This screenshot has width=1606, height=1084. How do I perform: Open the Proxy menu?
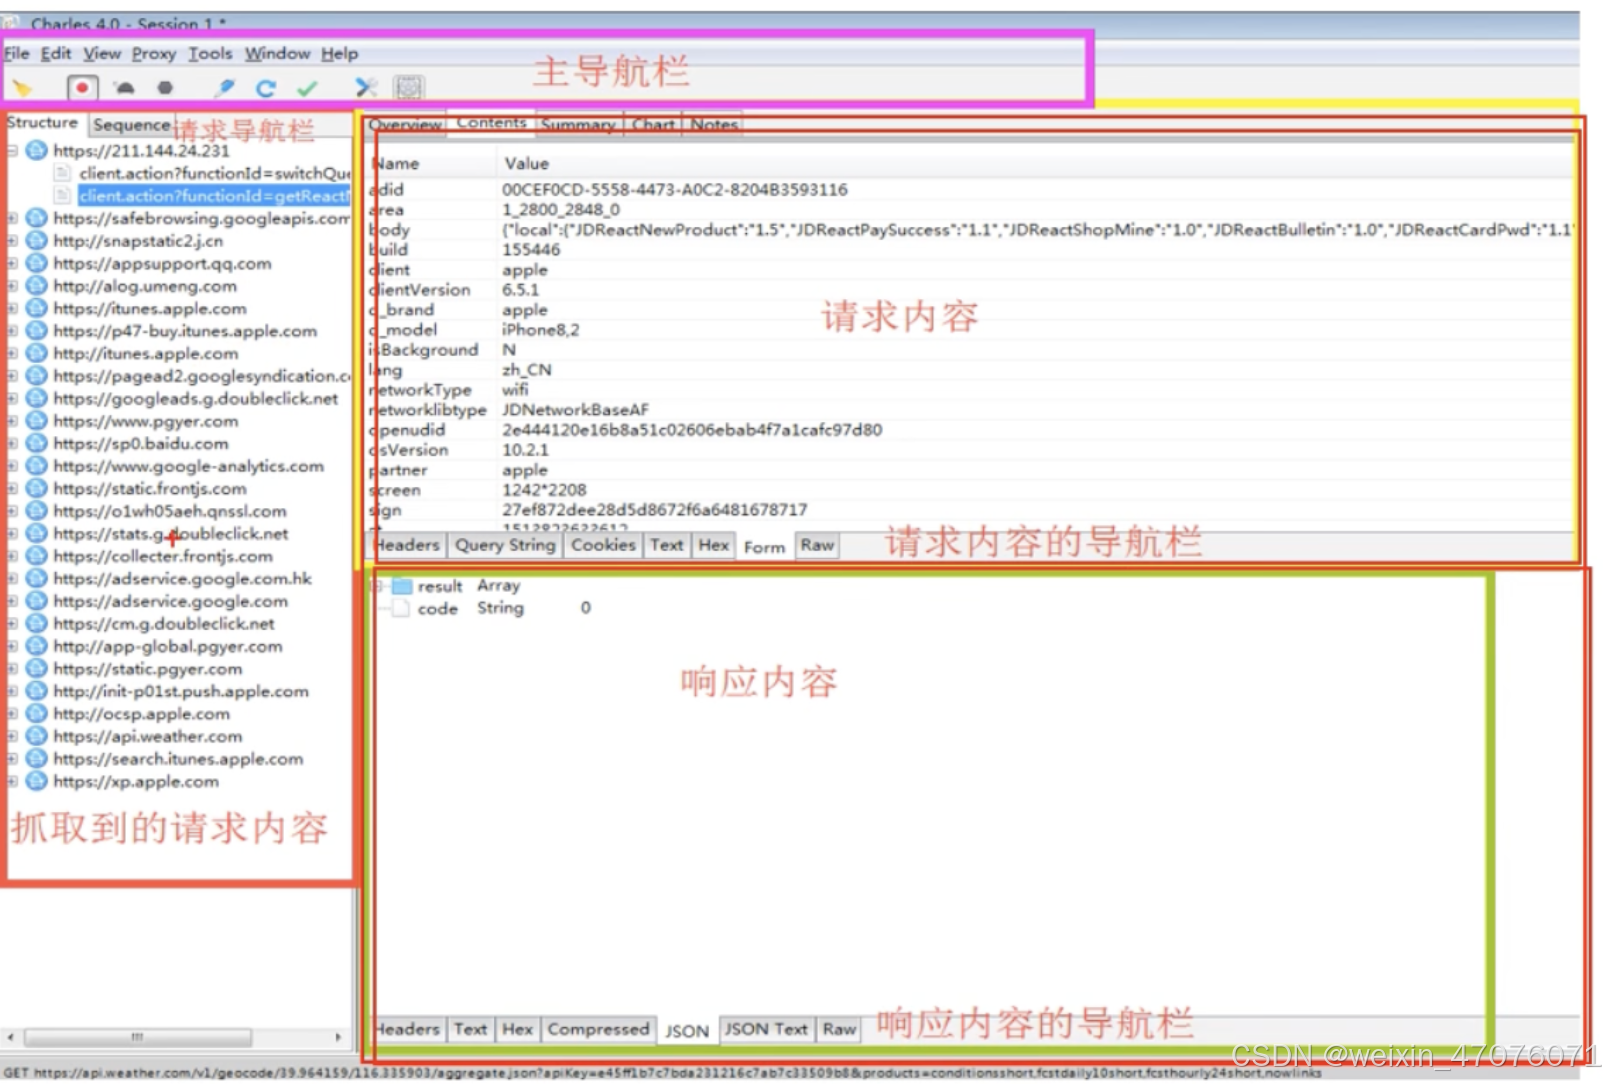(154, 53)
